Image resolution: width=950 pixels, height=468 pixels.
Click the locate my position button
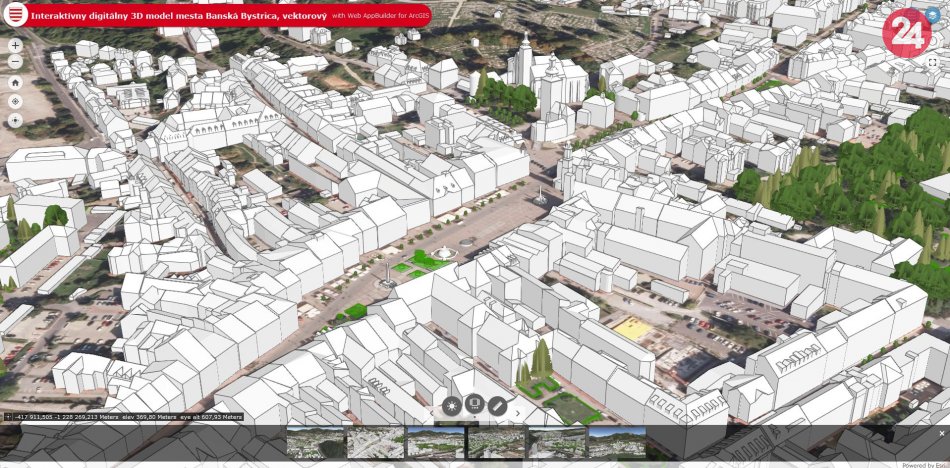[x=15, y=101]
